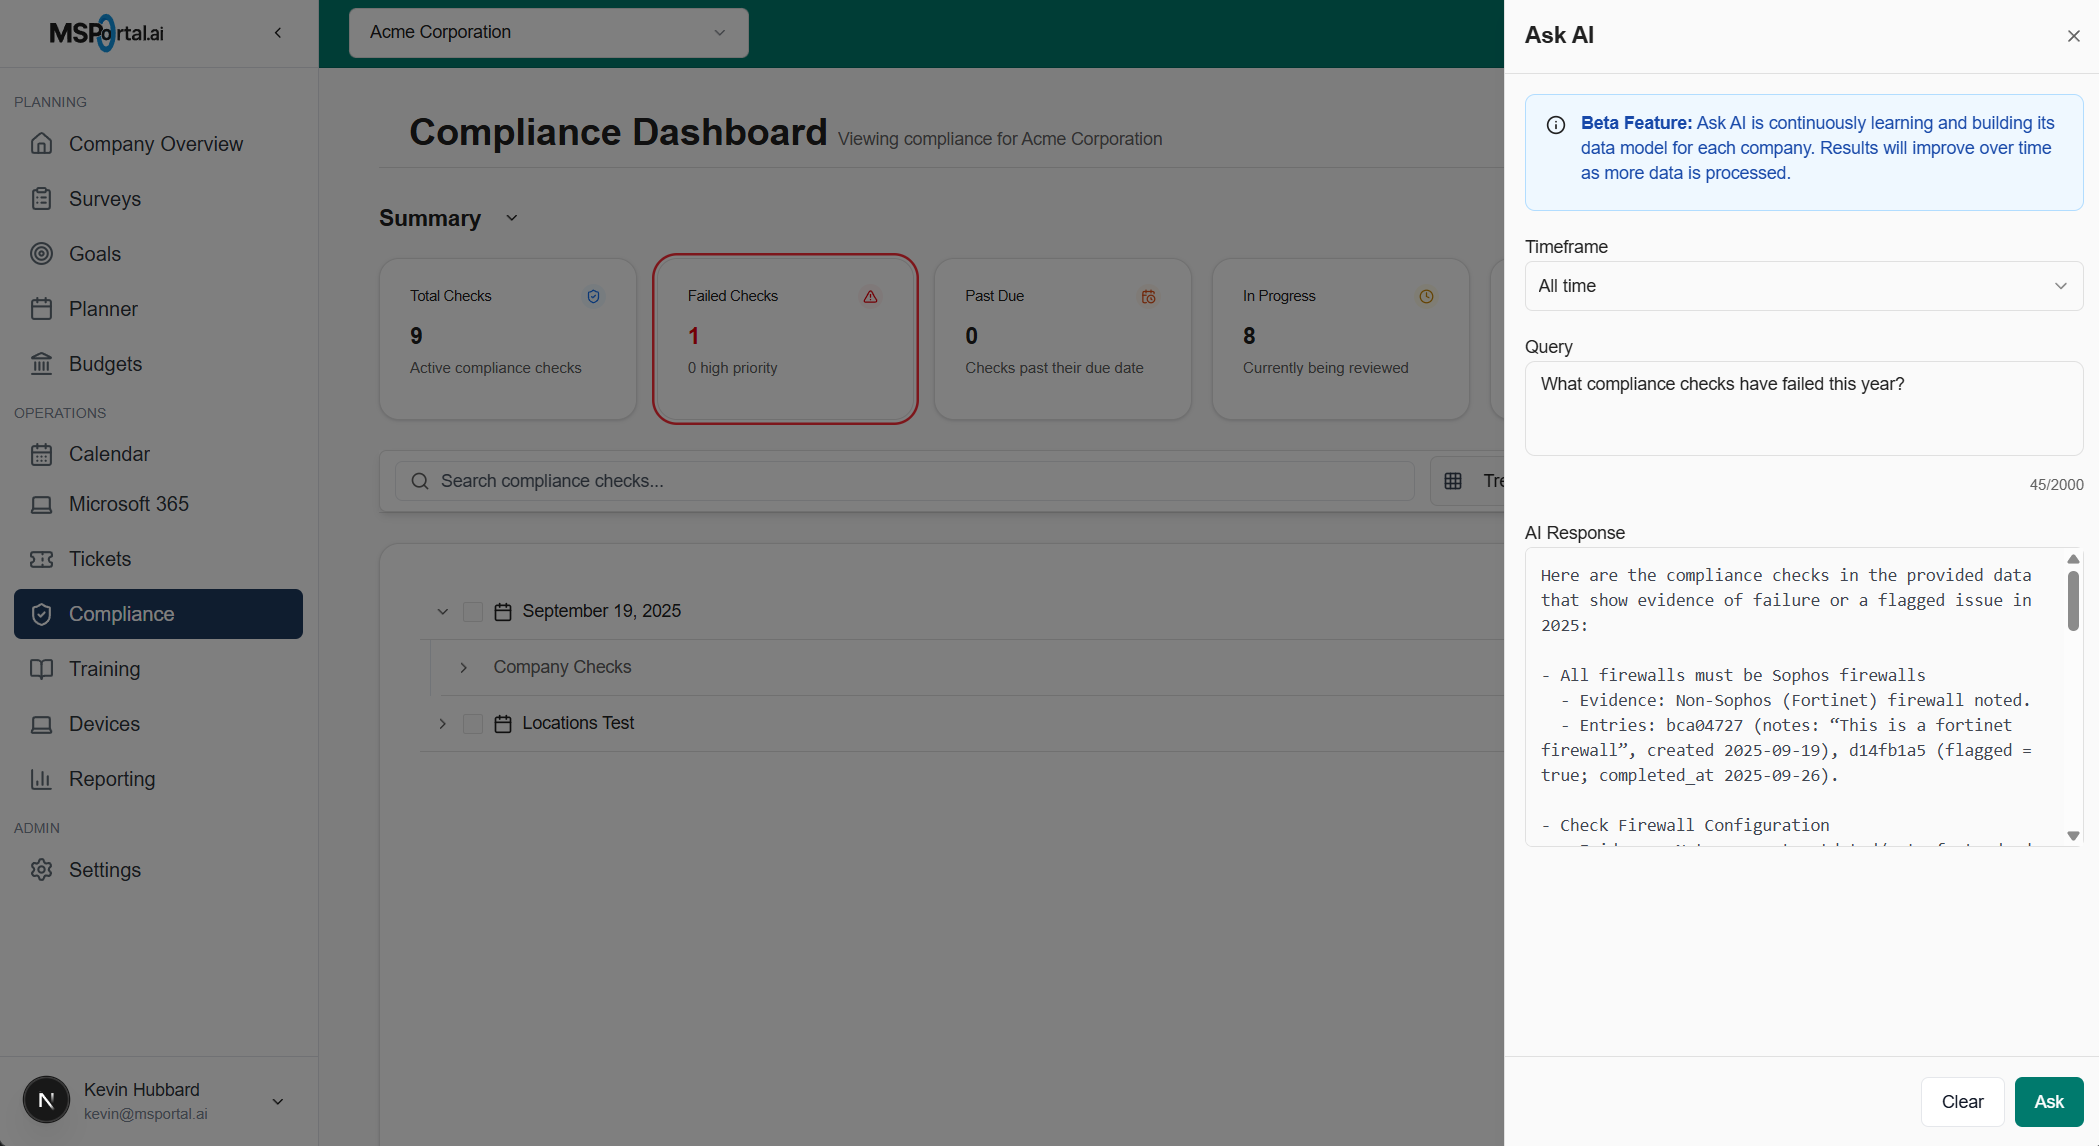Check the Locations Test checkbox

point(473,723)
